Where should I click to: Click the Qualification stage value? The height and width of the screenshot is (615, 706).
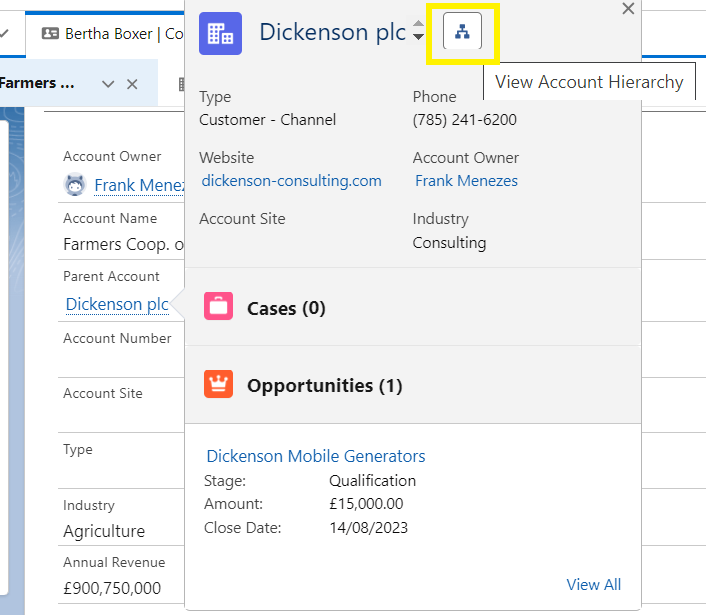[372, 480]
